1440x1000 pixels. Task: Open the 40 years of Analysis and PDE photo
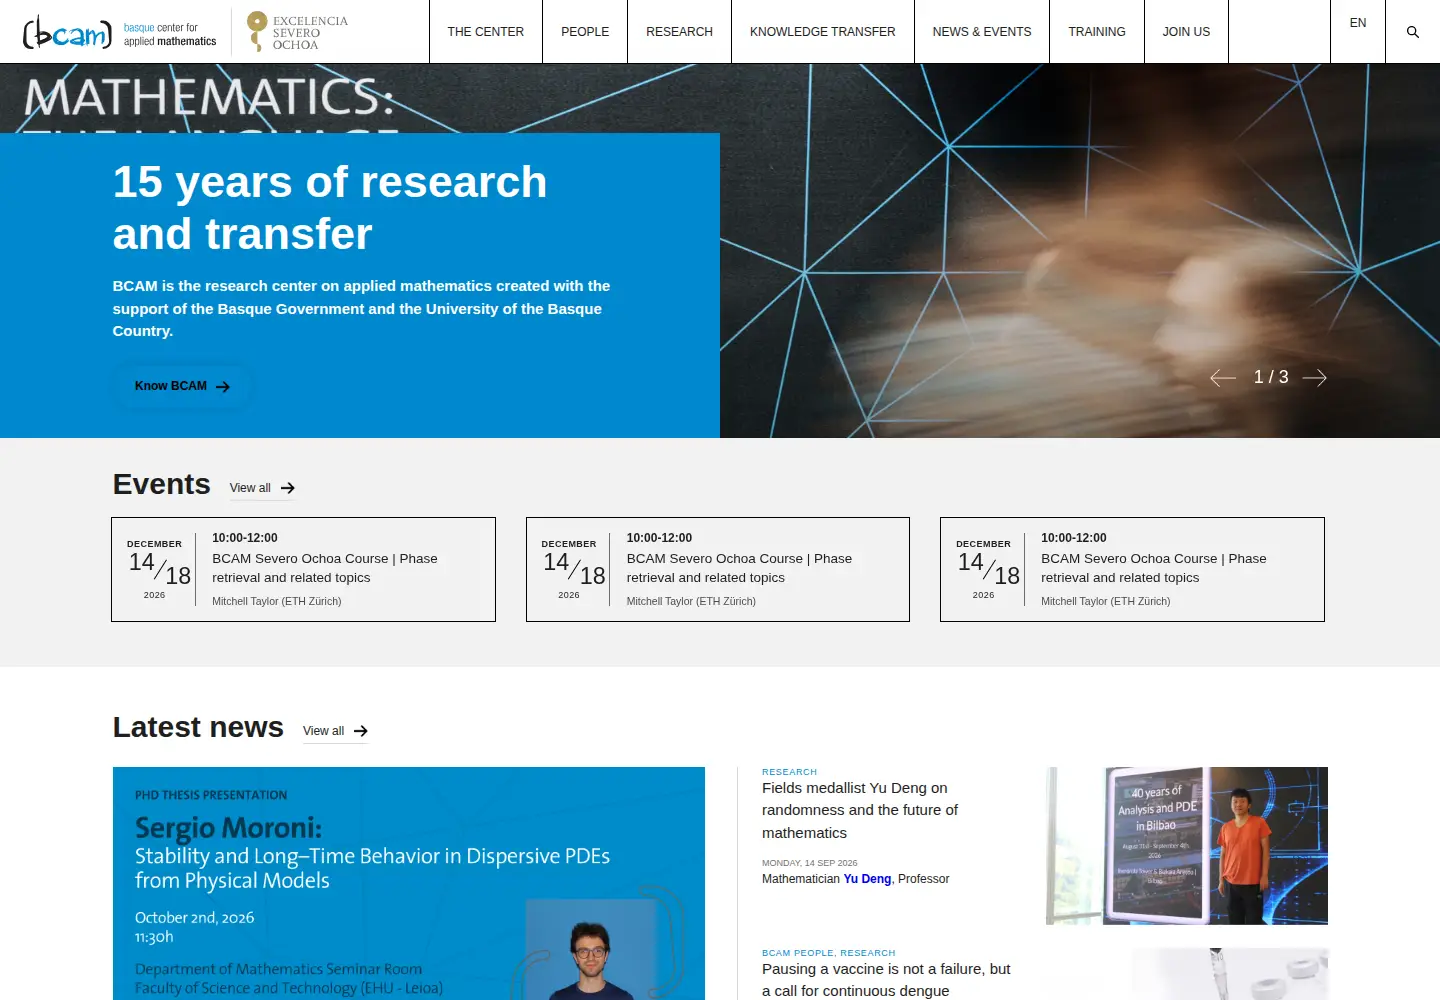1187,846
